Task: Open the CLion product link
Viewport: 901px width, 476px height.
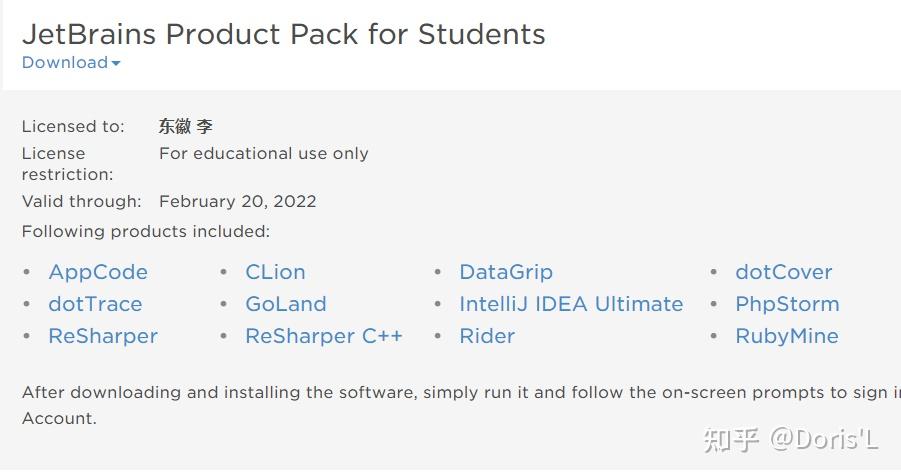Action: point(275,272)
